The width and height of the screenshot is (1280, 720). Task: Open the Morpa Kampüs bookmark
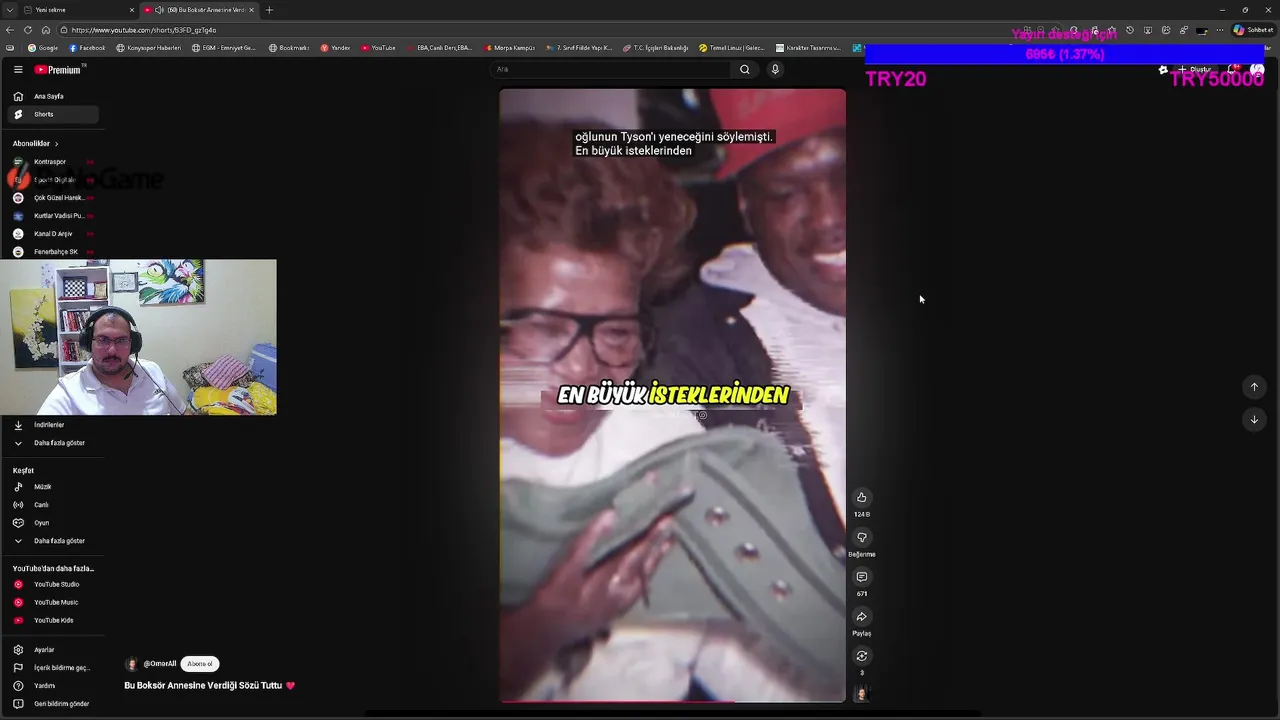coord(510,48)
